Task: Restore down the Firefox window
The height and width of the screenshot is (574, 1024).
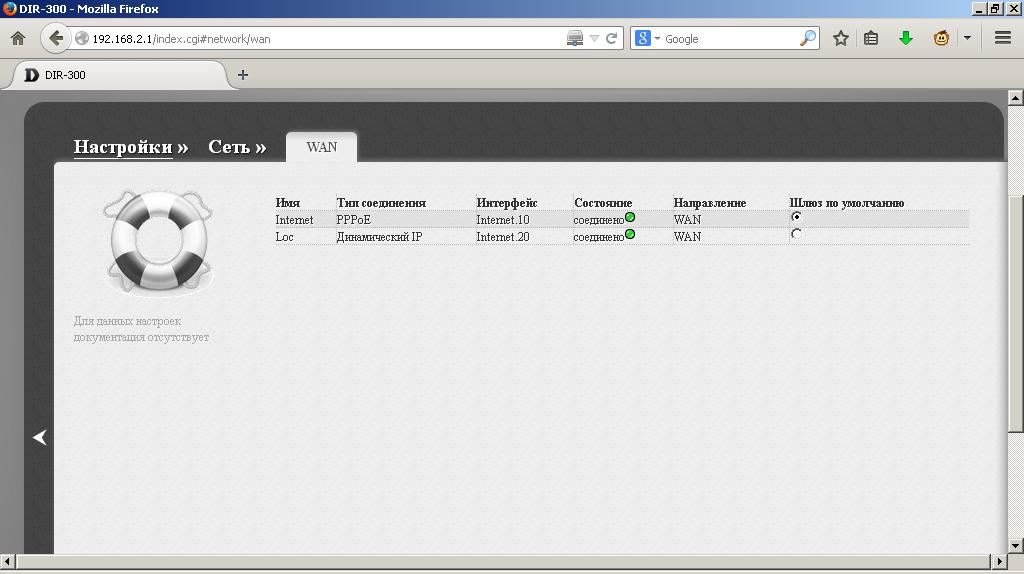Action: click(x=994, y=8)
